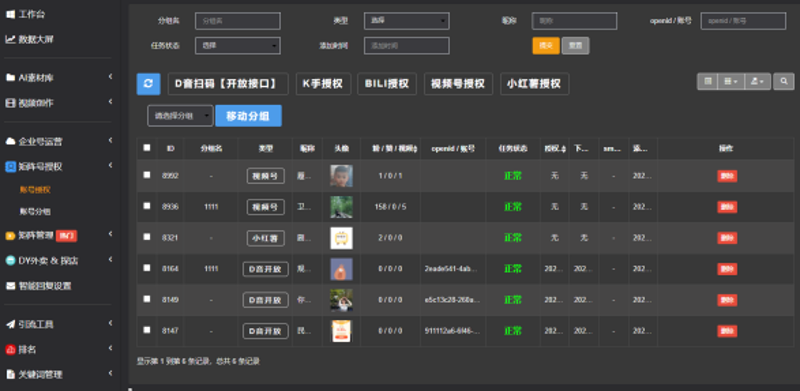Viewport: 800px width, 391px height.
Task: Click the 矩阵管理 orange icon
Action: pos(10,235)
